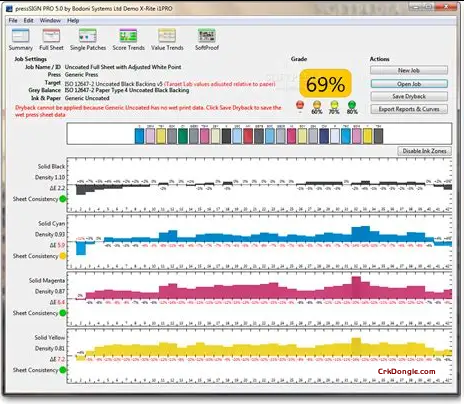Click the 'Generic Press' press value
464x404 pixels.
coord(81,75)
